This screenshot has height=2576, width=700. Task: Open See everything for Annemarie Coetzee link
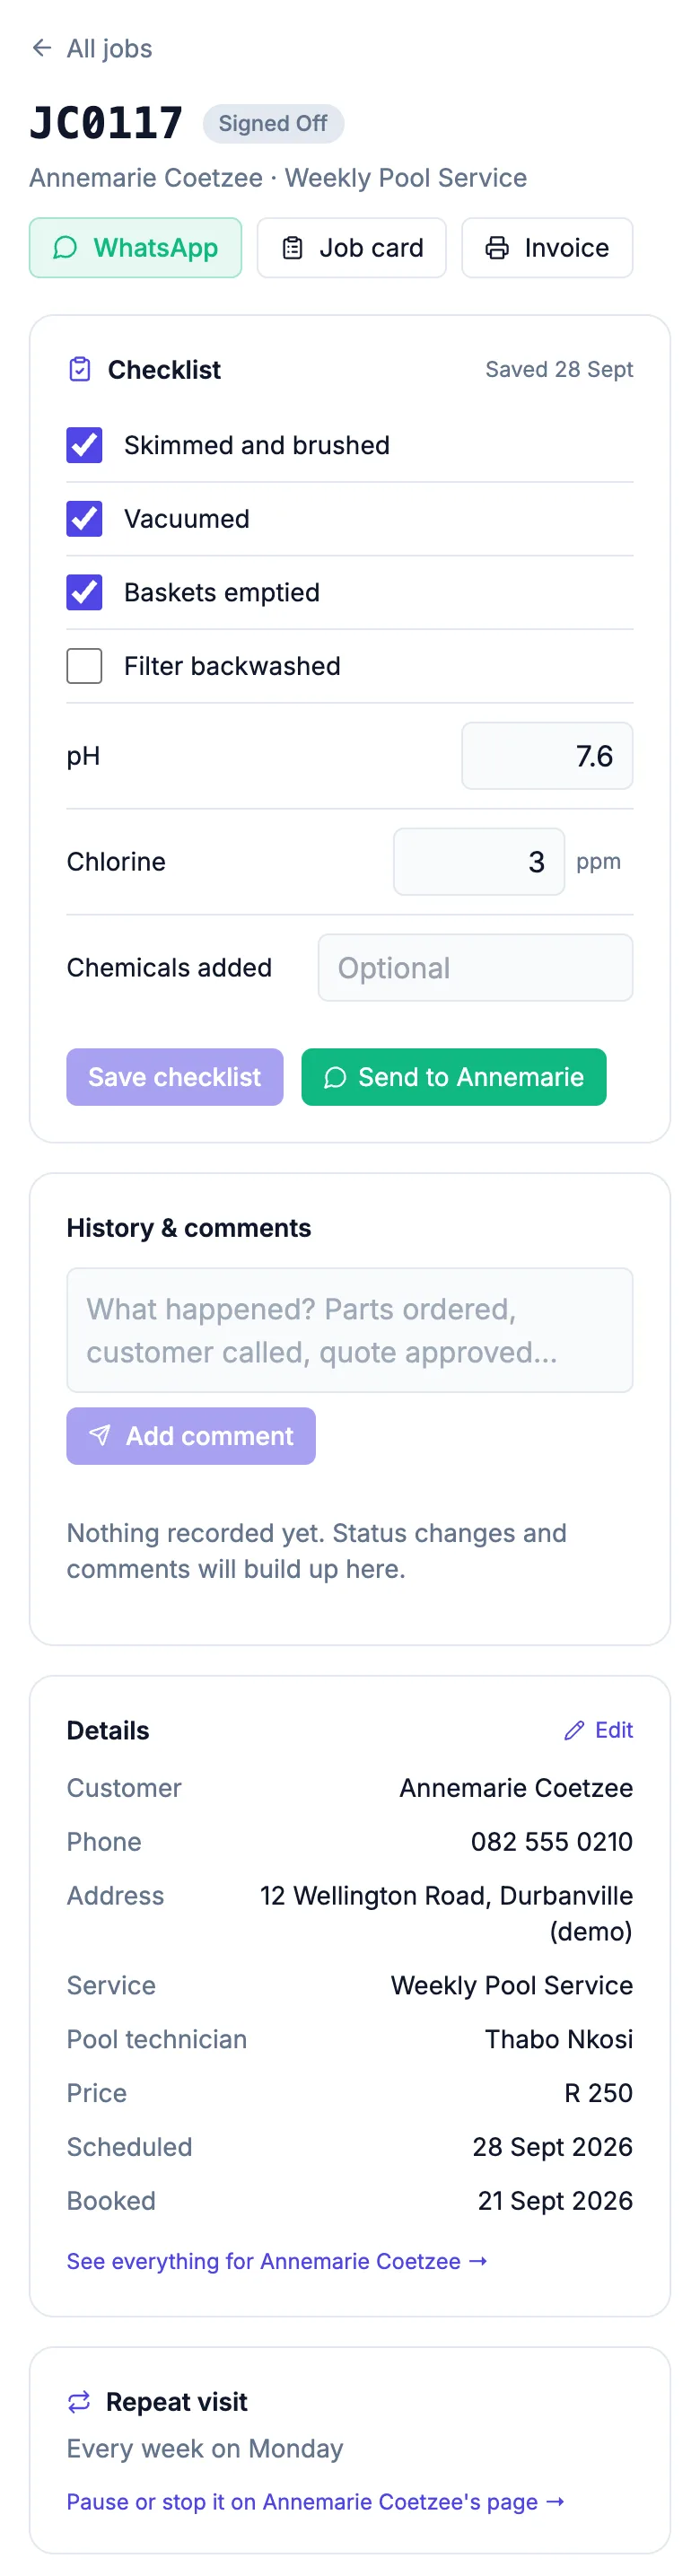[x=277, y=2261]
